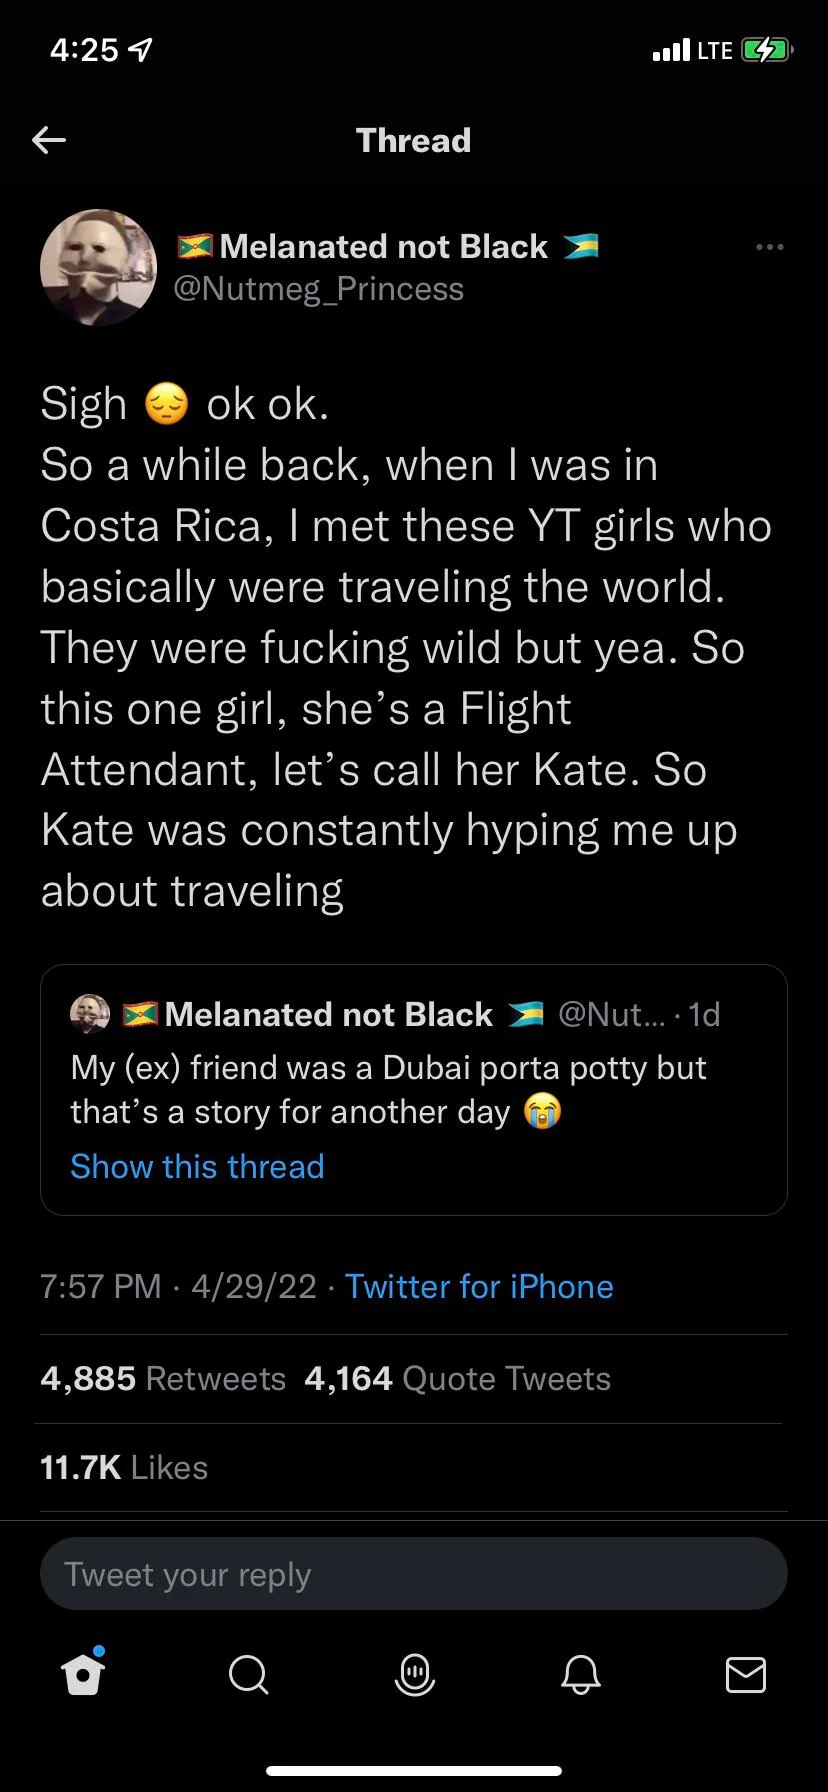Open the @Nutmeg_Princess handle profile
This screenshot has width=828, height=1792.
click(x=318, y=289)
